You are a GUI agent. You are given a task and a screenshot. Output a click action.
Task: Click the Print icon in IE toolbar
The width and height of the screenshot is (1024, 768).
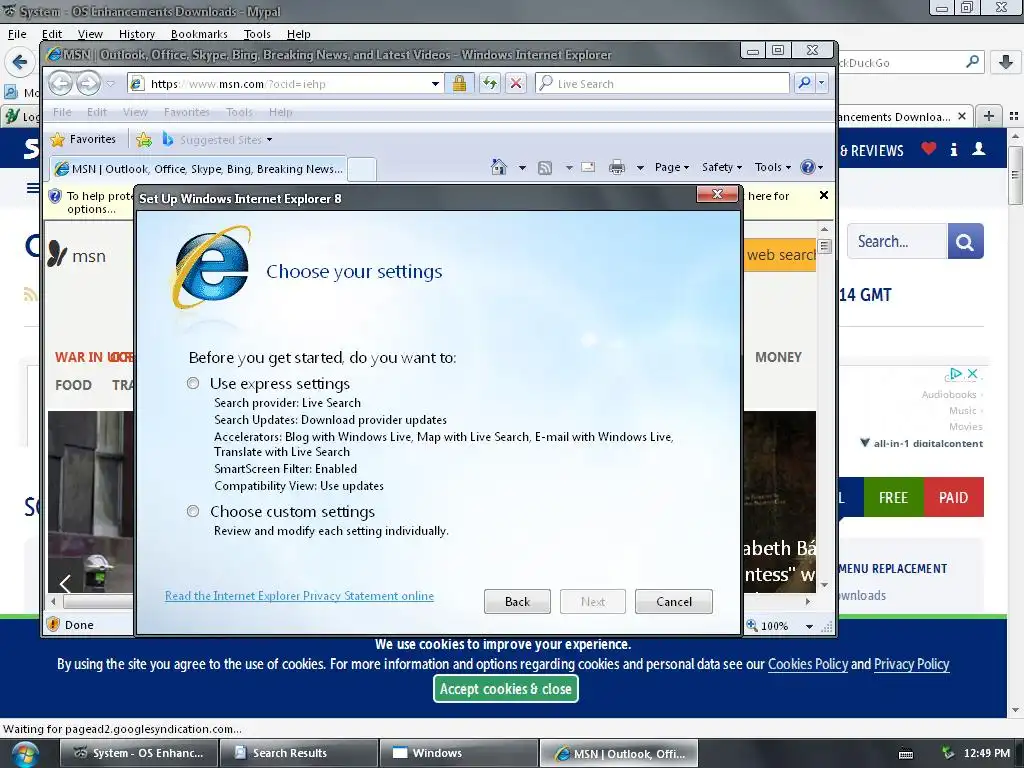click(x=616, y=167)
